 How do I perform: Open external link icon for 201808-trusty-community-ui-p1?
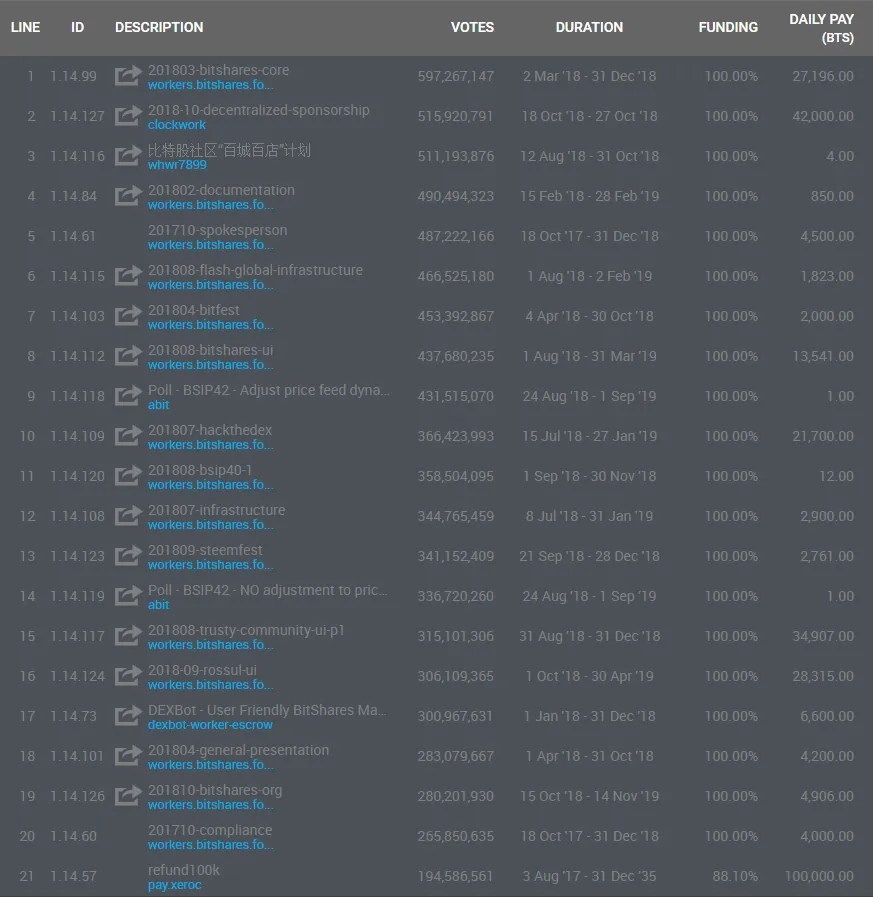[128, 636]
